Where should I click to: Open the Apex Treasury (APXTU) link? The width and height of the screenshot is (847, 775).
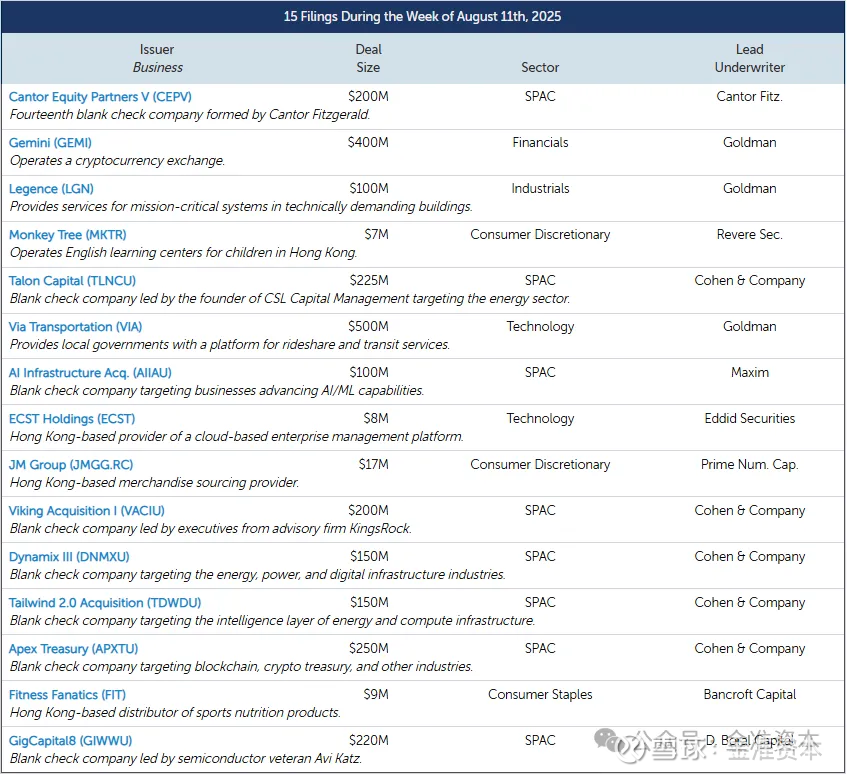[73, 649]
